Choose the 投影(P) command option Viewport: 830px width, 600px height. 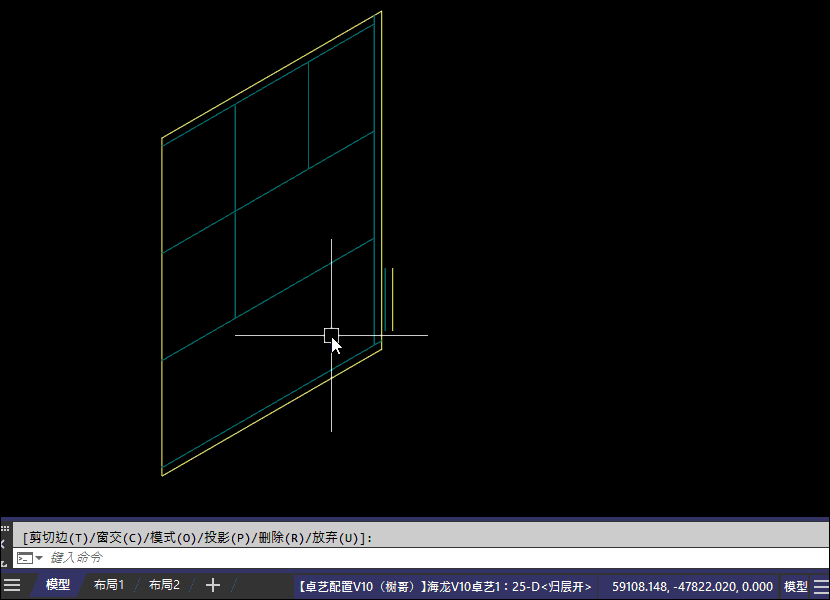pos(225,538)
